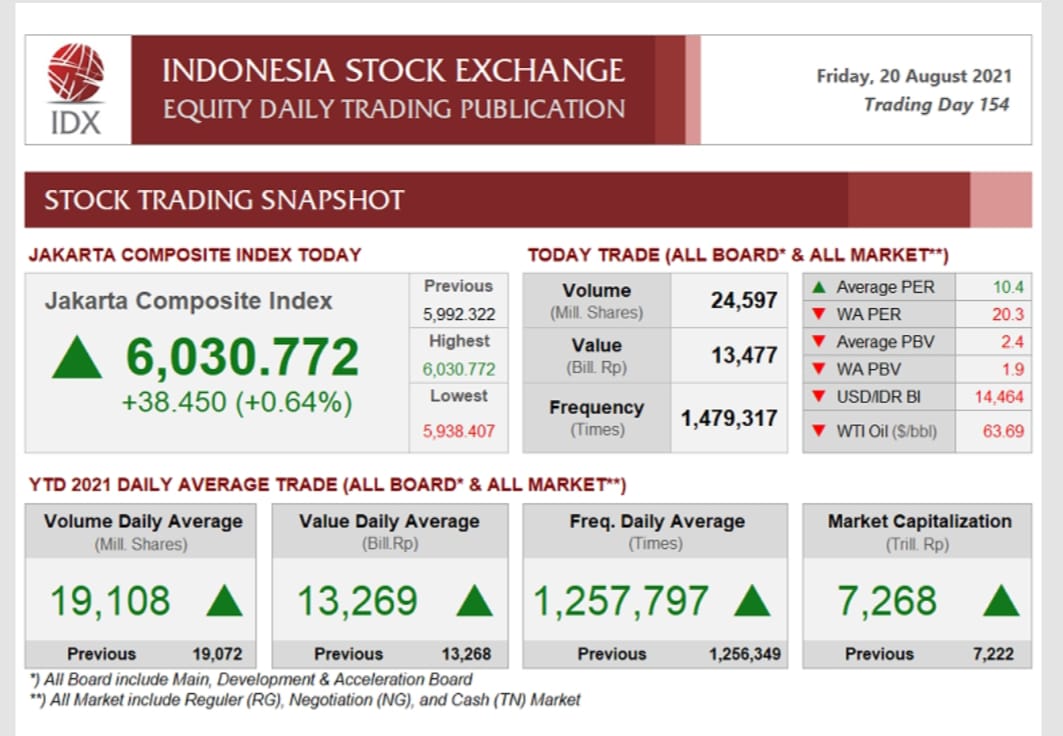Click the green arrow next to 13,269 value average
Viewport: 1063px width, 736px height.
pos(474,601)
